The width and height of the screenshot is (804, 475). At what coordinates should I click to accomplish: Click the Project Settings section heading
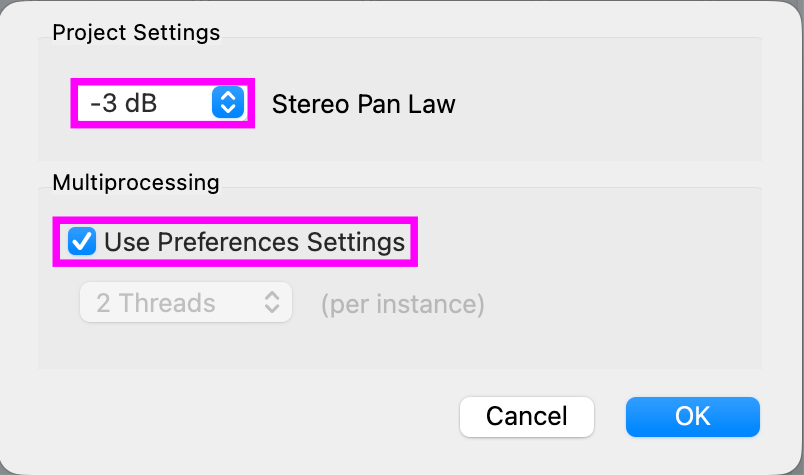coord(136,33)
